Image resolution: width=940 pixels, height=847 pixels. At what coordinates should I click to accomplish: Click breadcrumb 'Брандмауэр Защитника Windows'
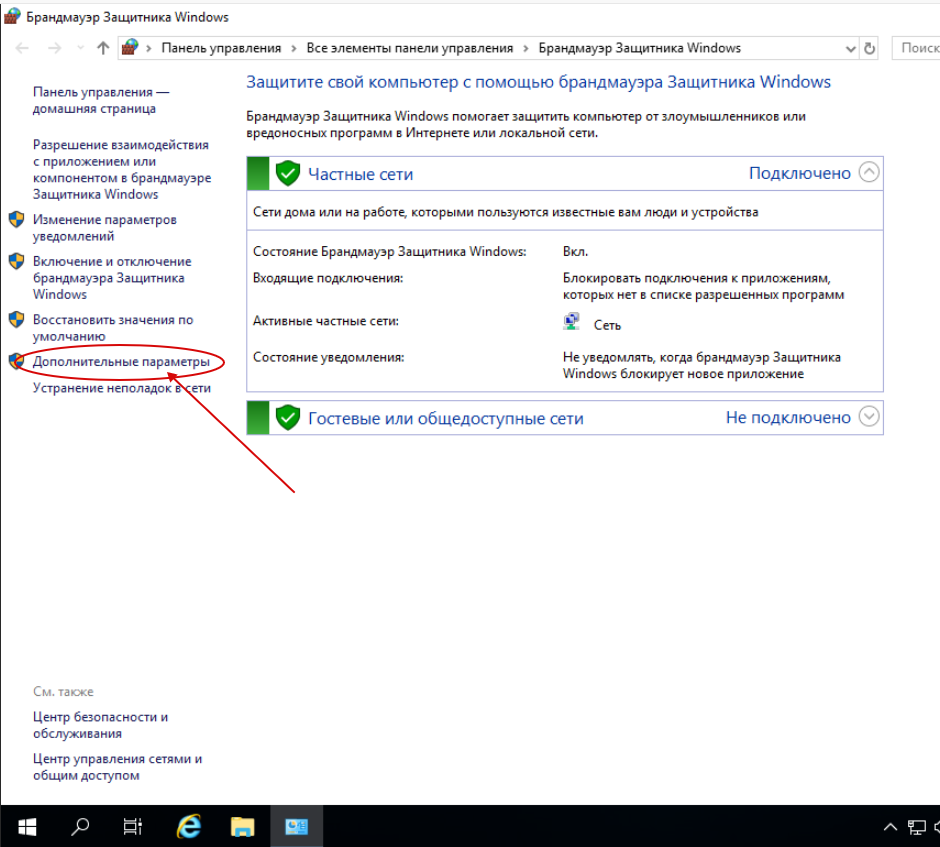click(x=640, y=48)
